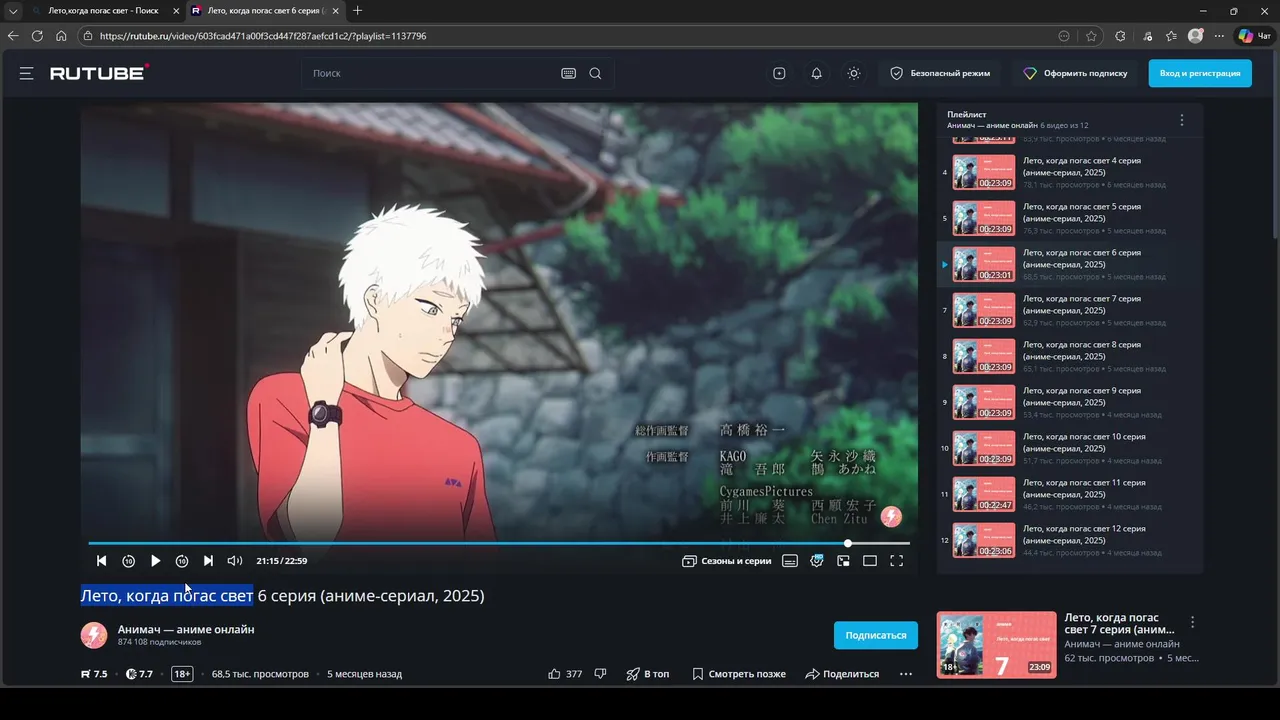Bookmark this page with star
The height and width of the screenshot is (720, 1280).
(1091, 36)
